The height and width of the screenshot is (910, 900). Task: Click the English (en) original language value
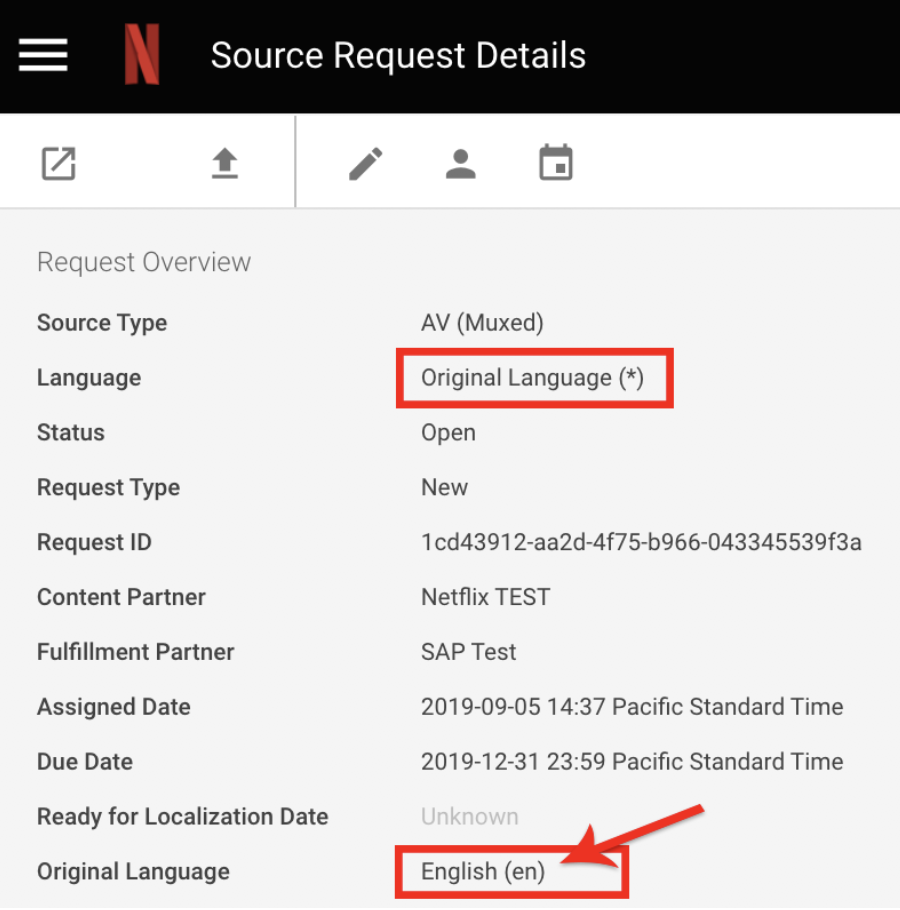tap(483, 872)
